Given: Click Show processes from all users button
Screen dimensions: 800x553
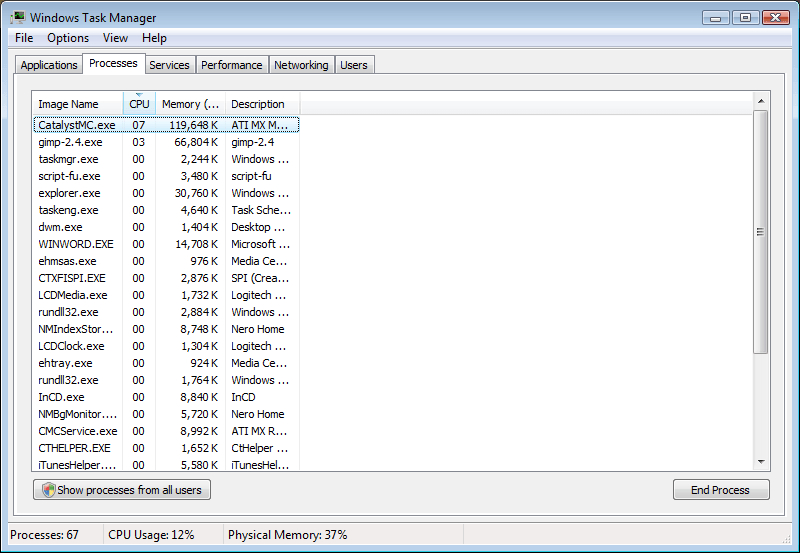Looking at the screenshot, I should [122, 490].
